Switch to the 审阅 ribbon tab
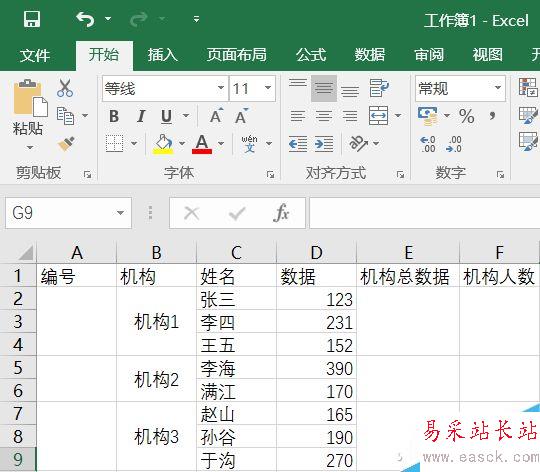 [x=429, y=55]
